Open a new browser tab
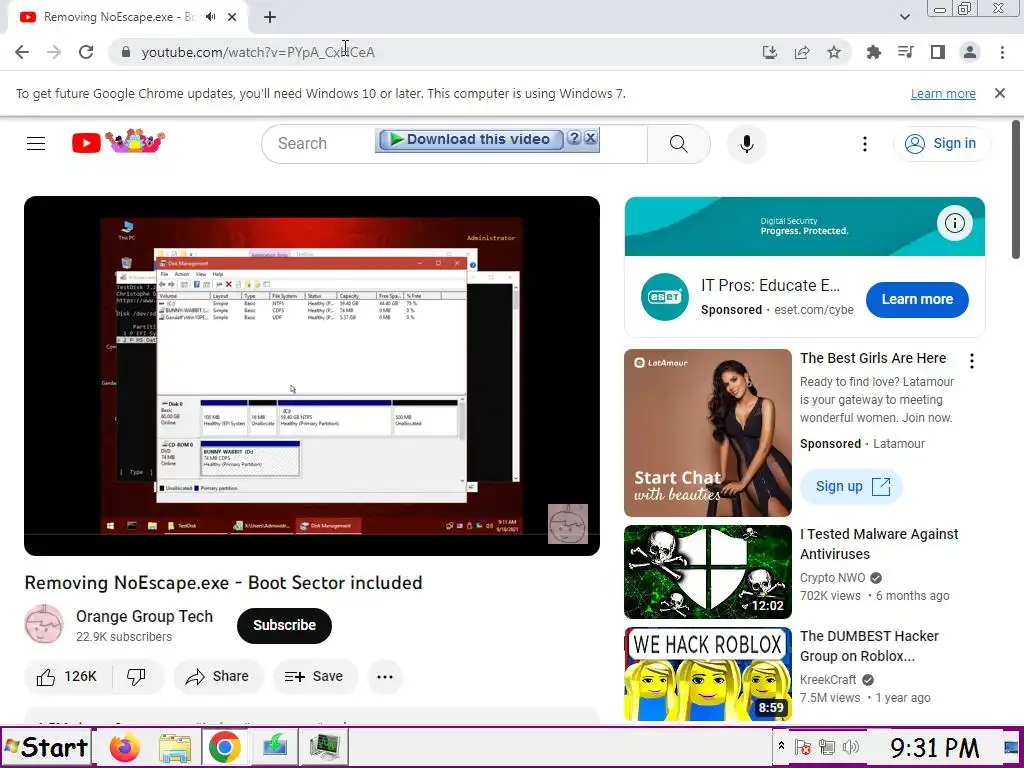 click(270, 17)
